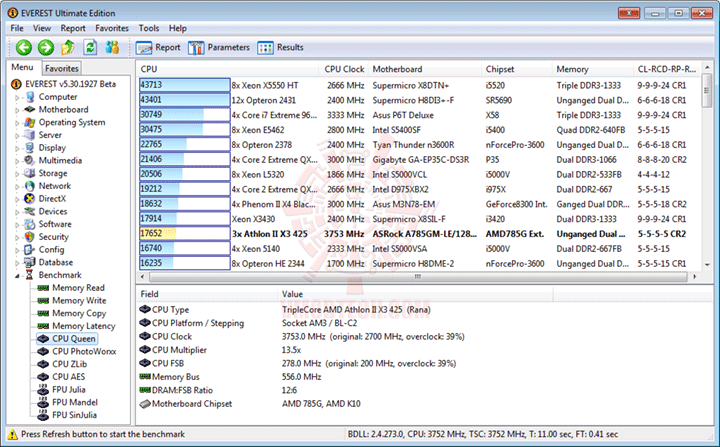This screenshot has height=447, width=720.
Task: Sort by the Memory column header
Action: click(x=592, y=69)
